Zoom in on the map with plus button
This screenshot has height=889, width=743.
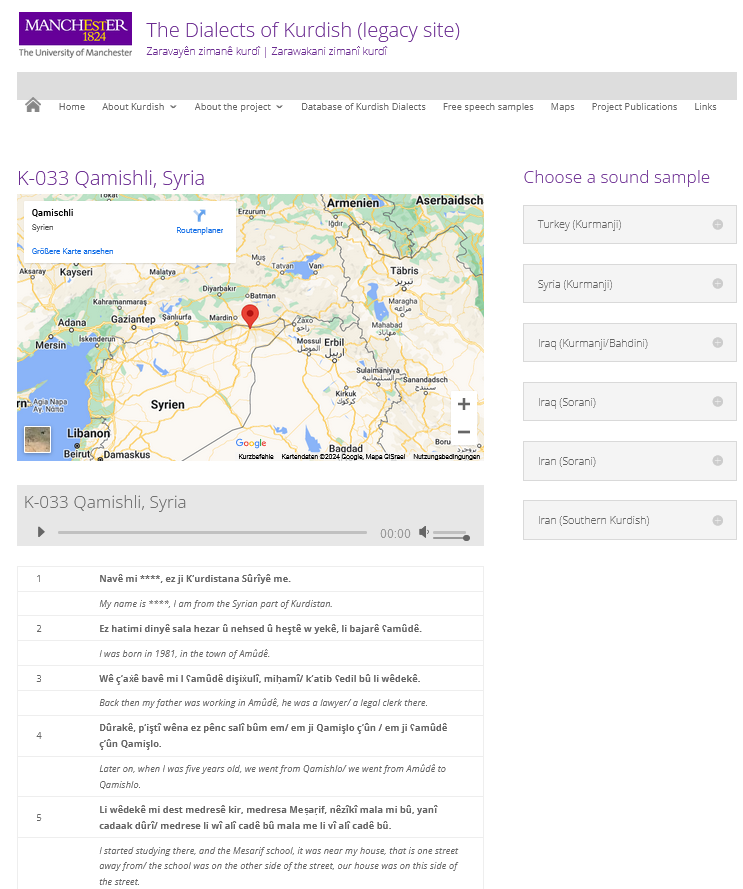pyautogui.click(x=464, y=404)
